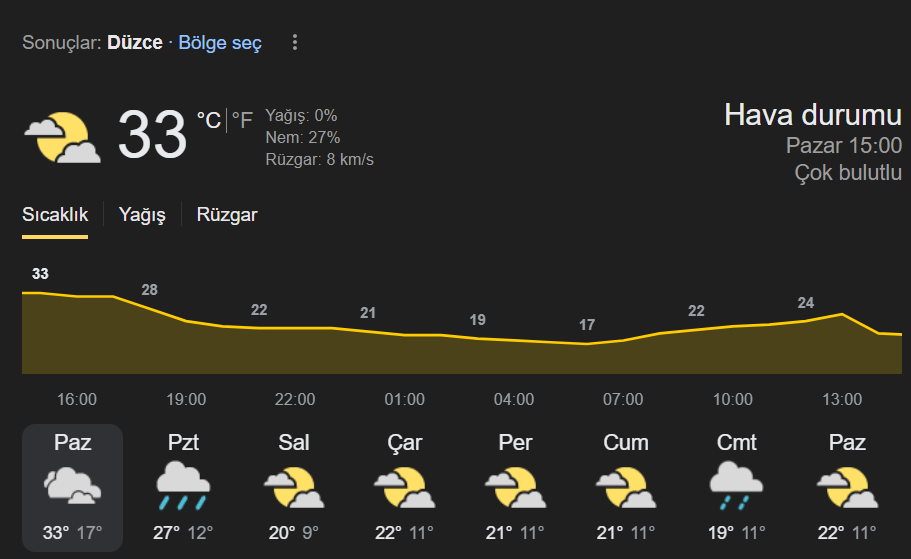Select Friday (Cum) forecast icon
Screen dimensions: 911x559
pos(626,487)
